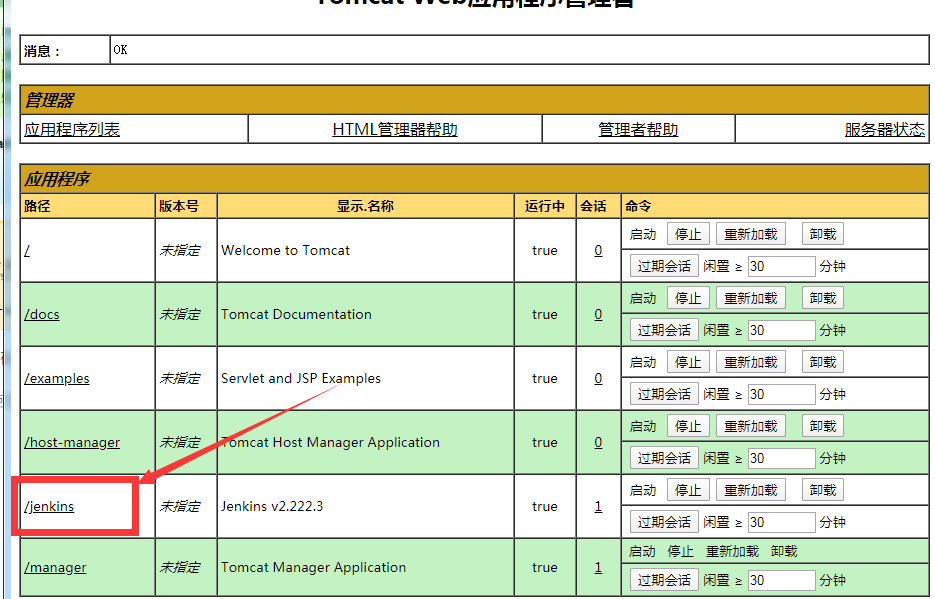Select 'Tomcat Manager Application' display name text
The image size is (935, 599).
coord(313,567)
